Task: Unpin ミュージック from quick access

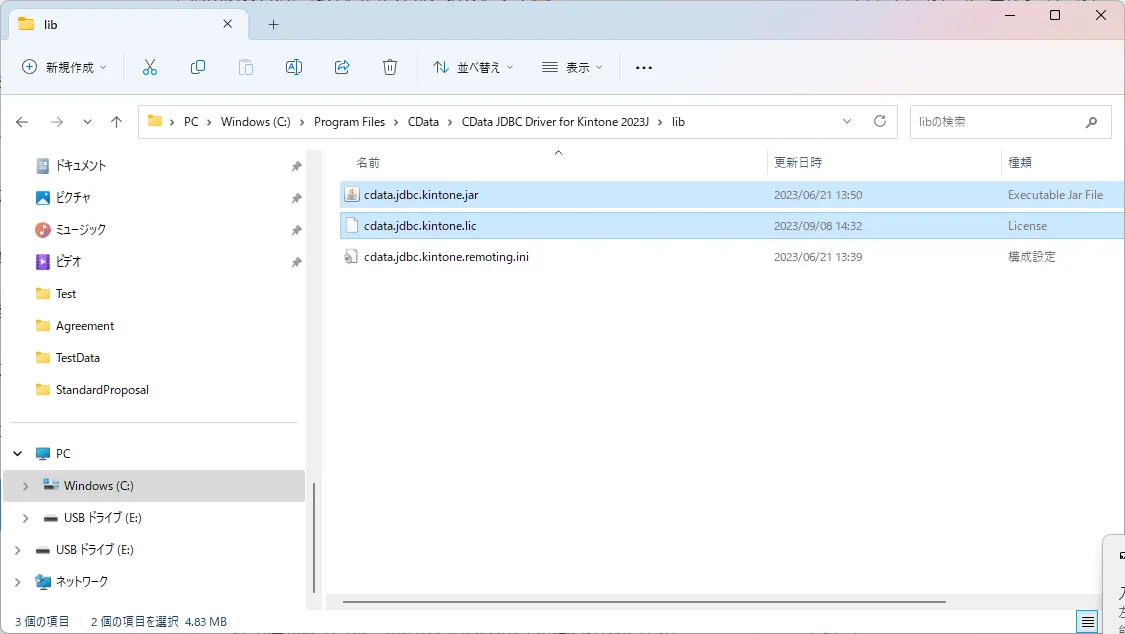Action: pyautogui.click(x=296, y=229)
